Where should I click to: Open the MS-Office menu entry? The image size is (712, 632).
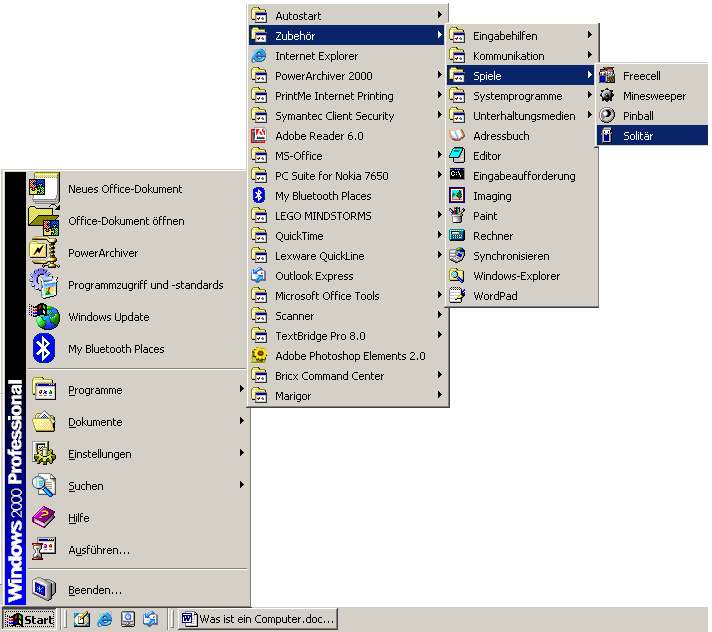tap(347, 155)
